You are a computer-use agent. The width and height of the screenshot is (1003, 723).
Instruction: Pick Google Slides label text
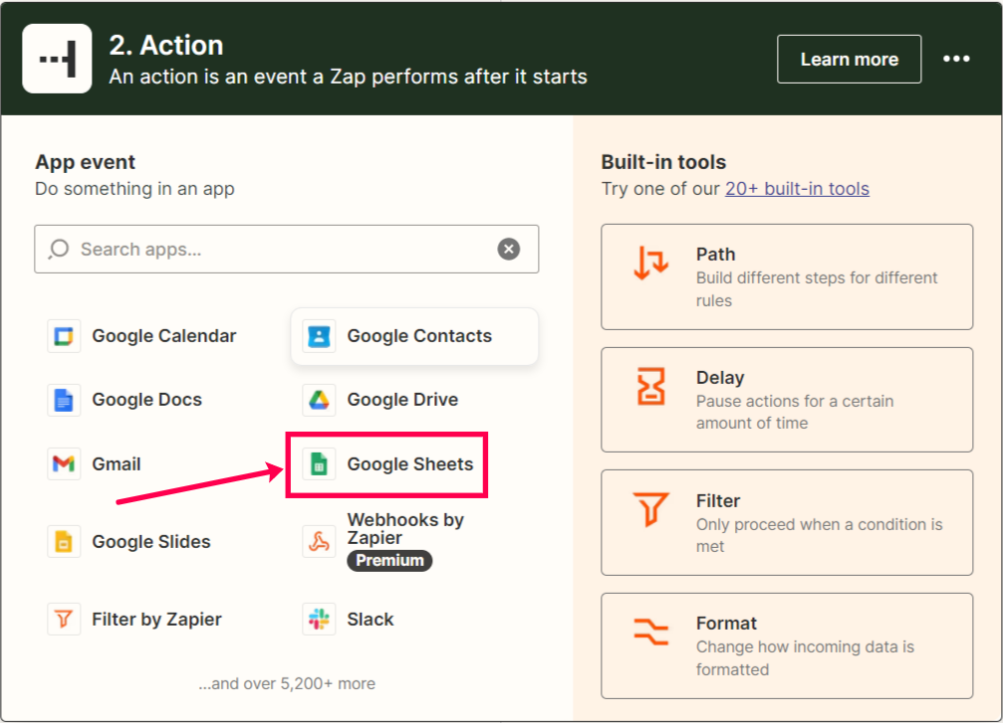tap(151, 542)
